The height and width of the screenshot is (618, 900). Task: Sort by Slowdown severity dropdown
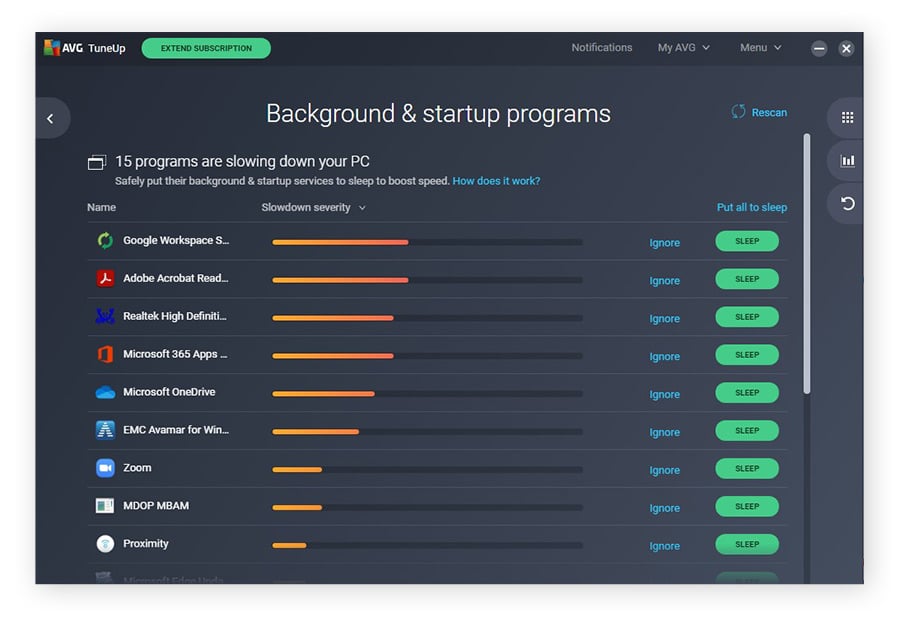click(x=313, y=208)
